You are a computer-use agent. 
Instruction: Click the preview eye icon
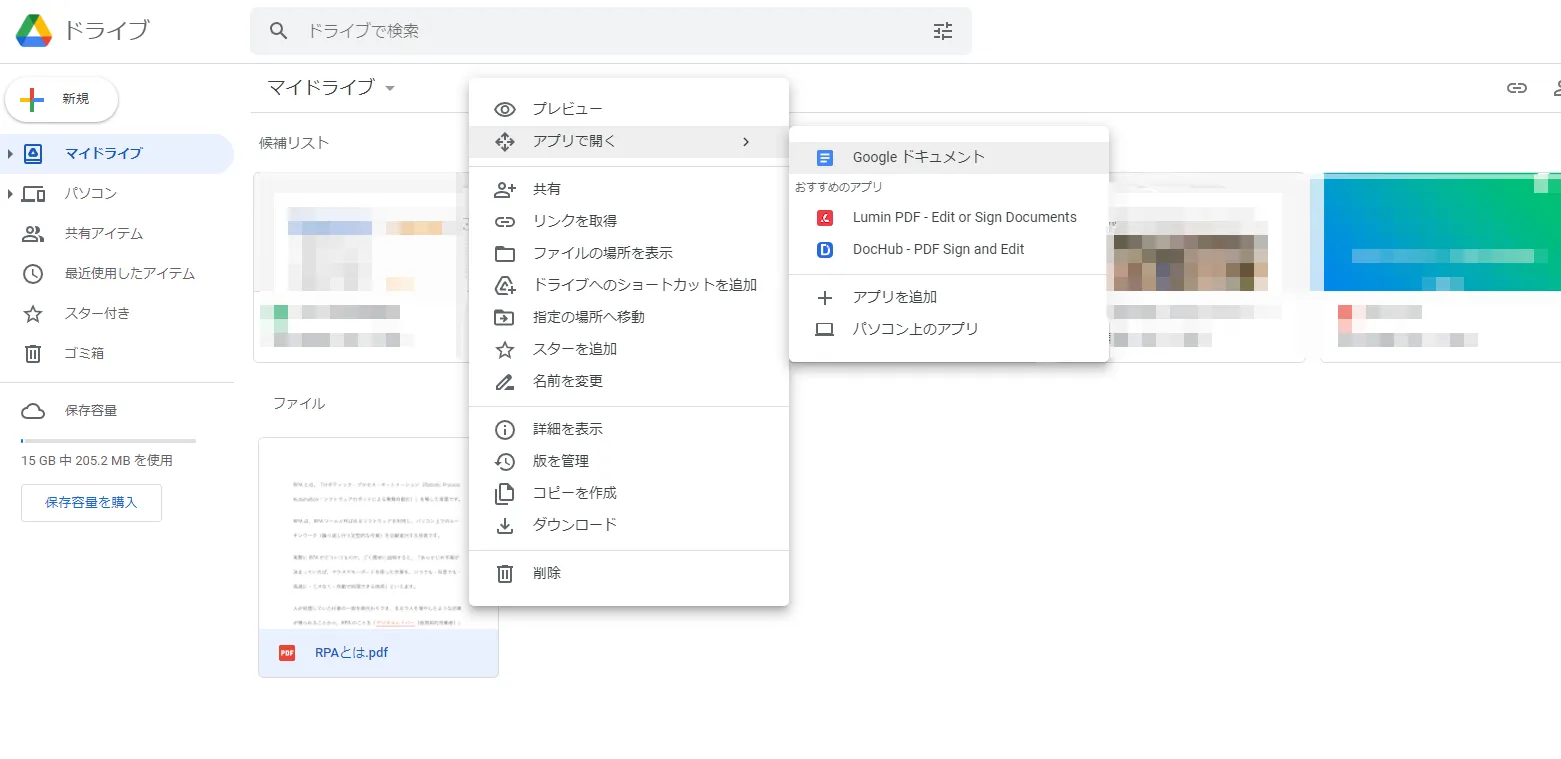click(505, 109)
